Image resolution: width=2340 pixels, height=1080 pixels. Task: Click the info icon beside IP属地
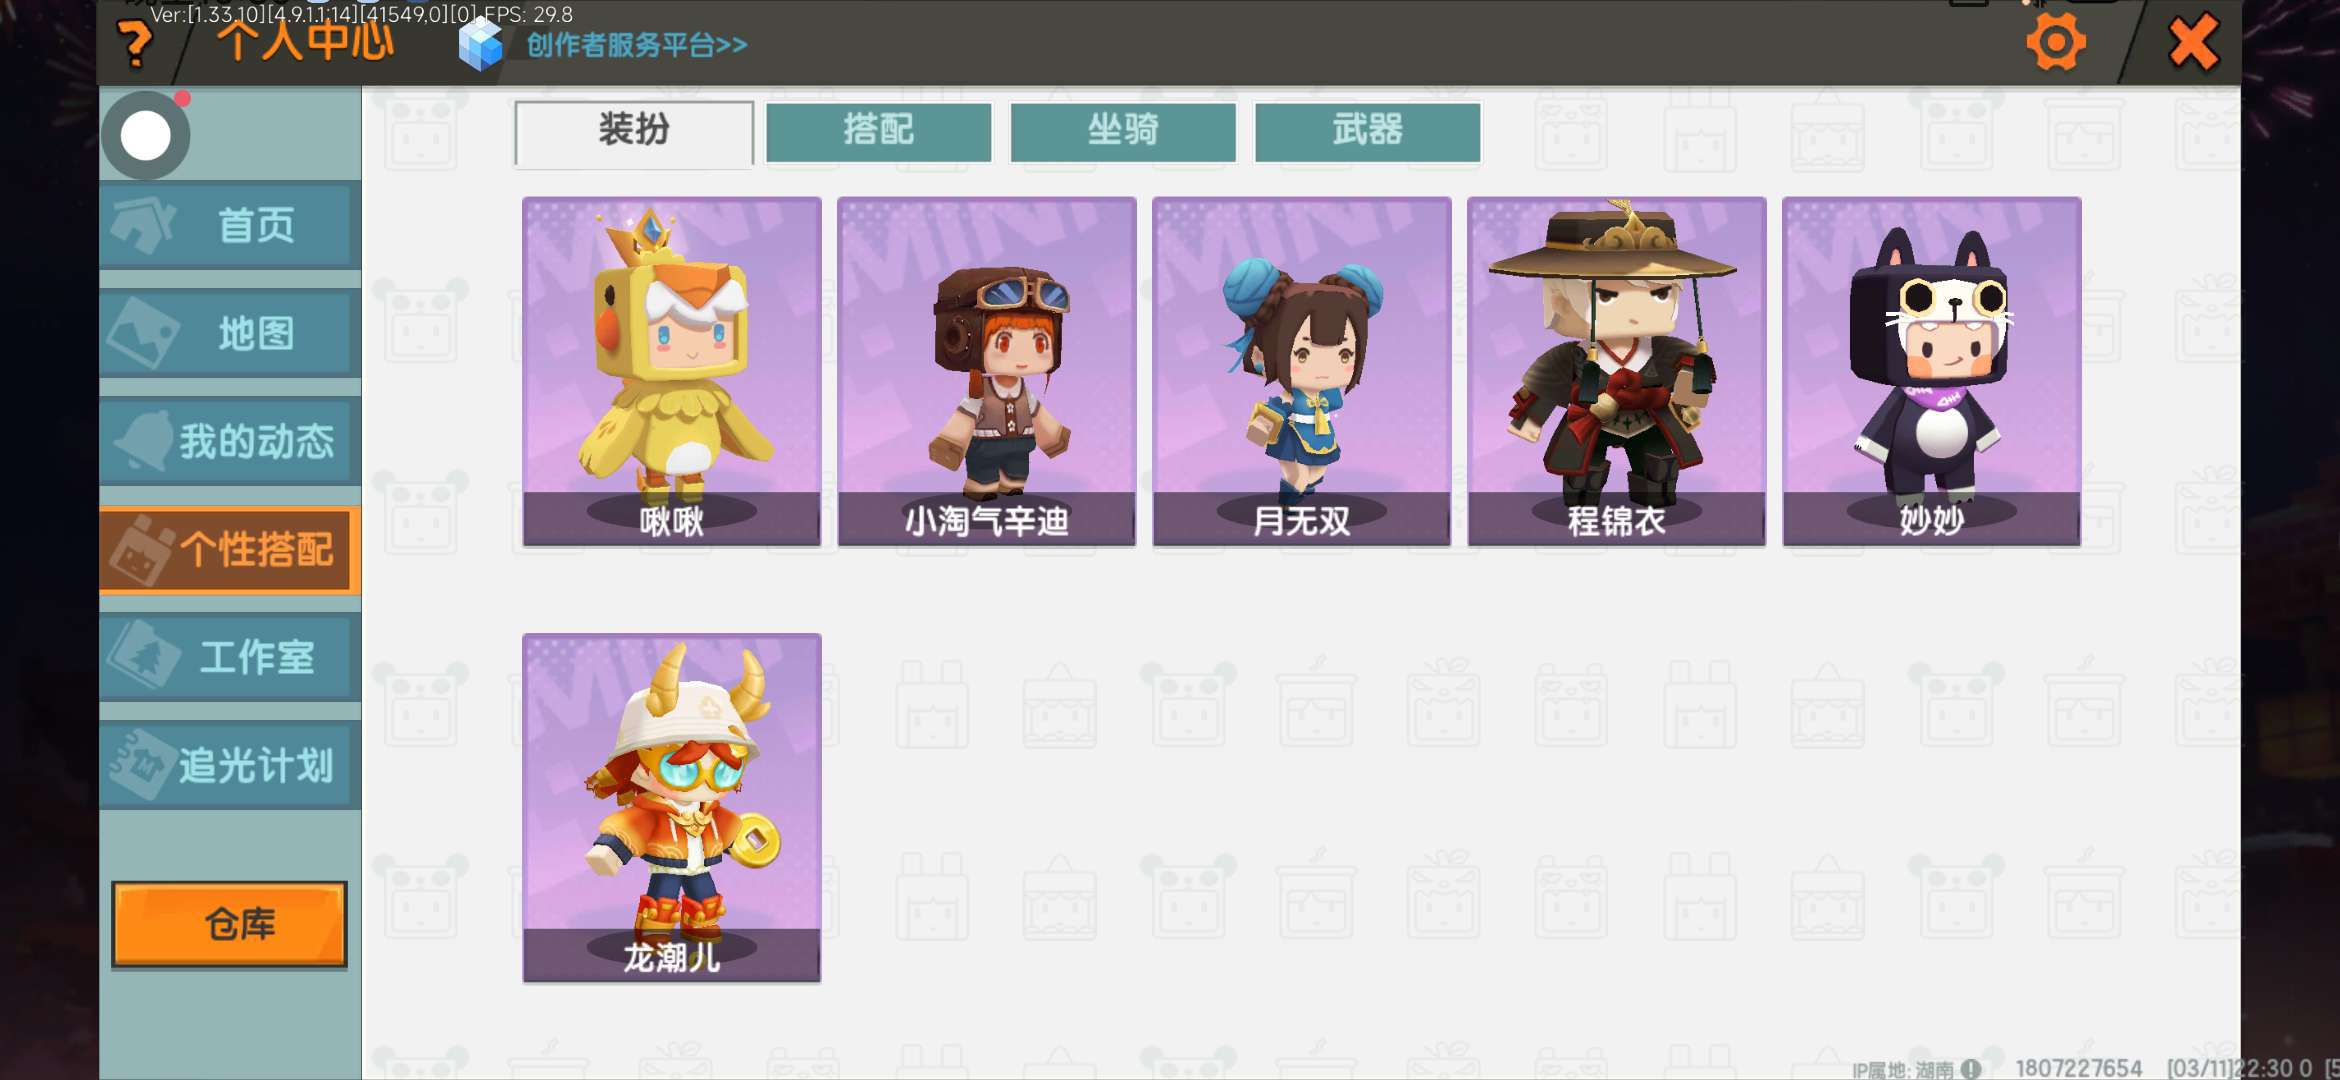[x=1971, y=1068]
